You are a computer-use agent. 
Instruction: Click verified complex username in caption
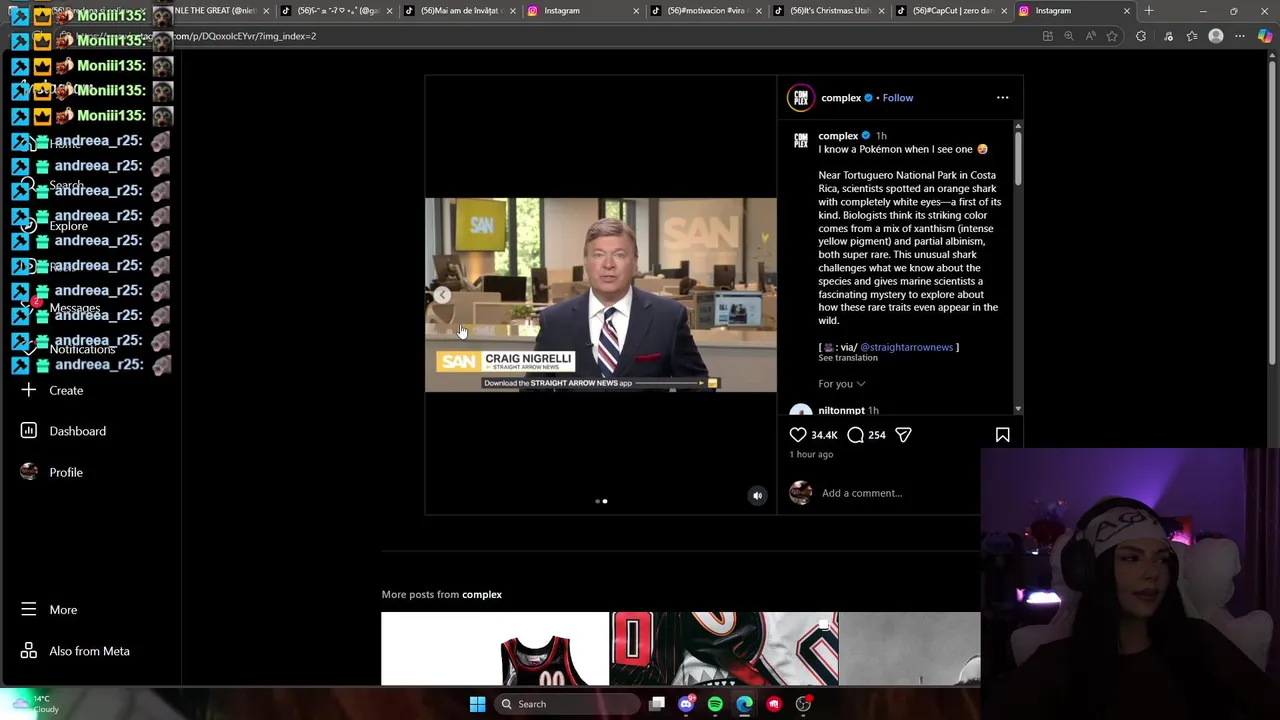tap(838, 136)
